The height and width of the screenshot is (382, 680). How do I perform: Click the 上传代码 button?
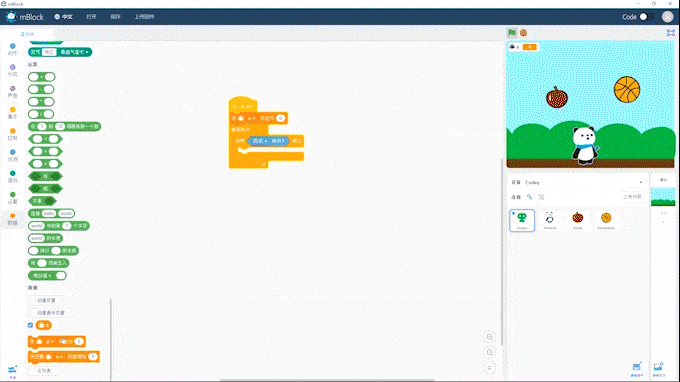pyautogui.click(x=632, y=197)
